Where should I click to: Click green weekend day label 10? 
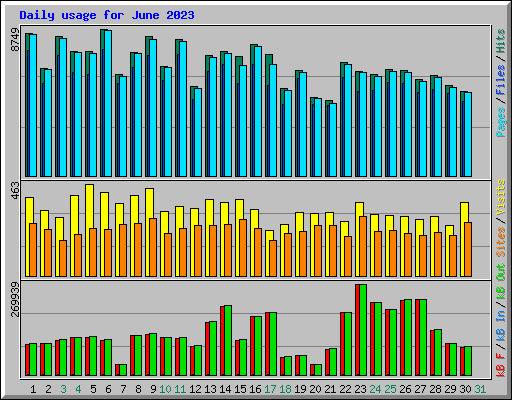coord(165,389)
